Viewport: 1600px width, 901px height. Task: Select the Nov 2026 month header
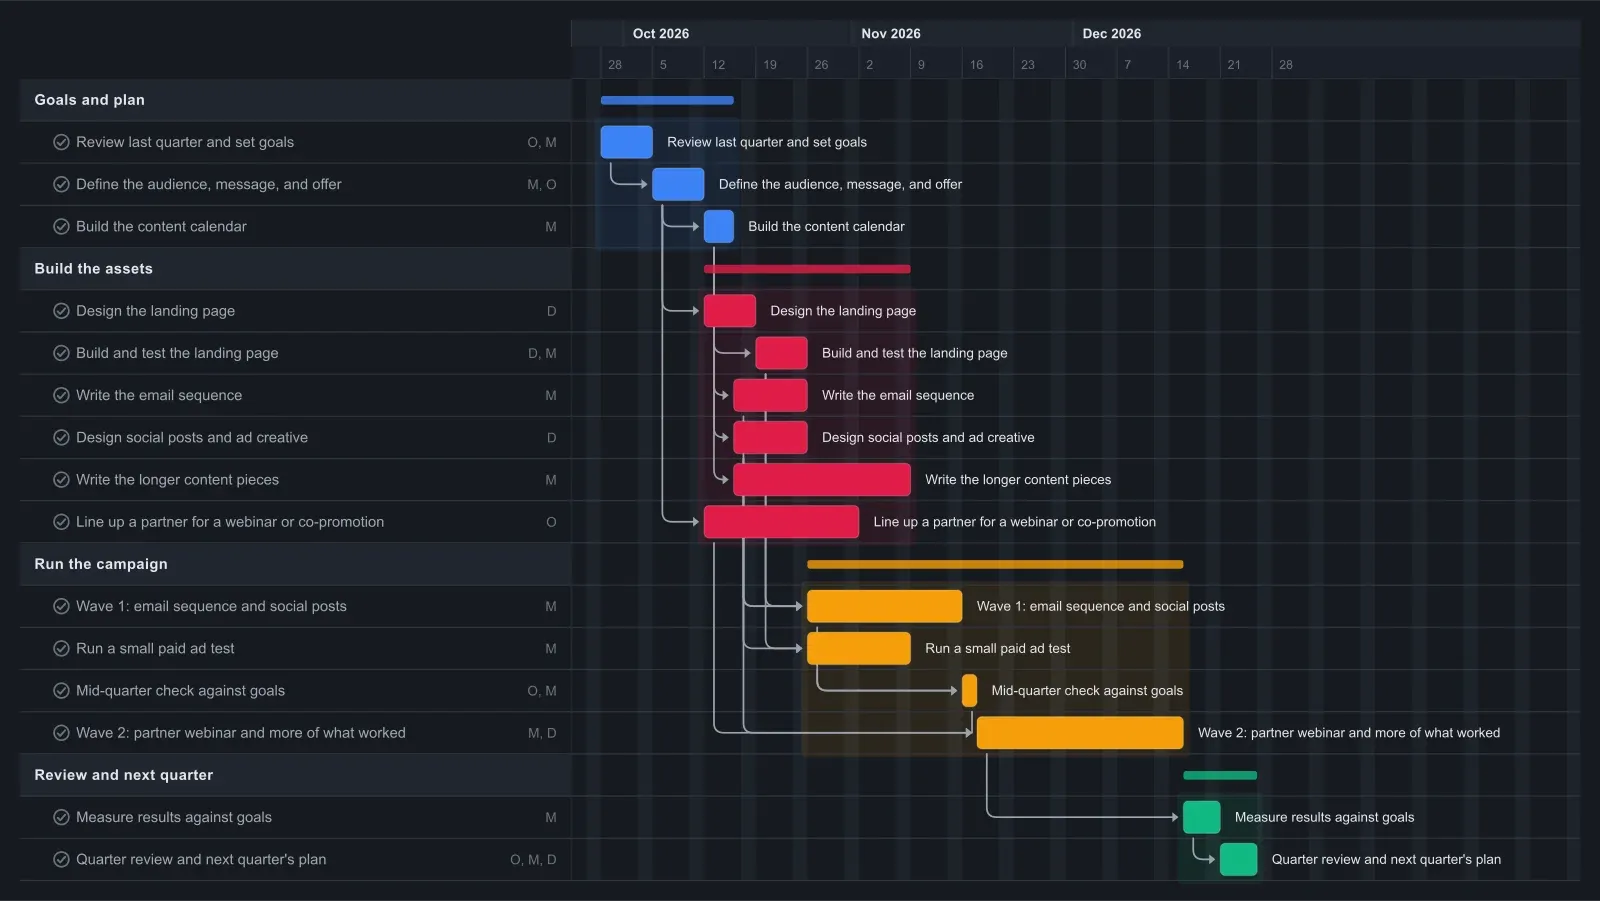click(x=891, y=33)
